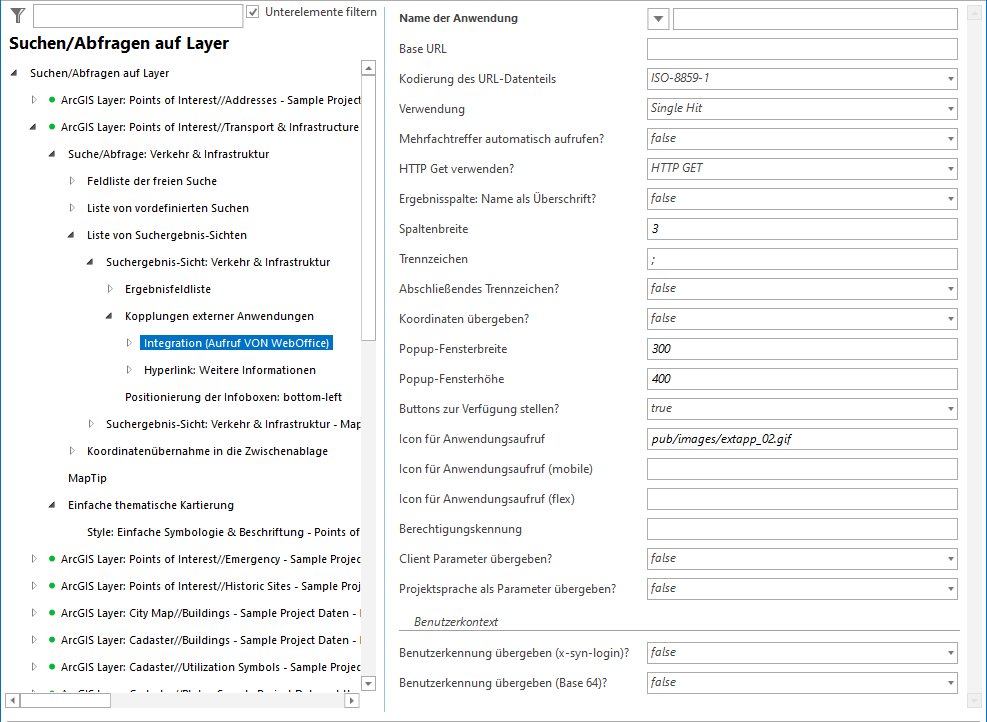This screenshot has width=987, height=722.
Task: Expand the Feldliste der freien Suche node
Action: pos(71,181)
